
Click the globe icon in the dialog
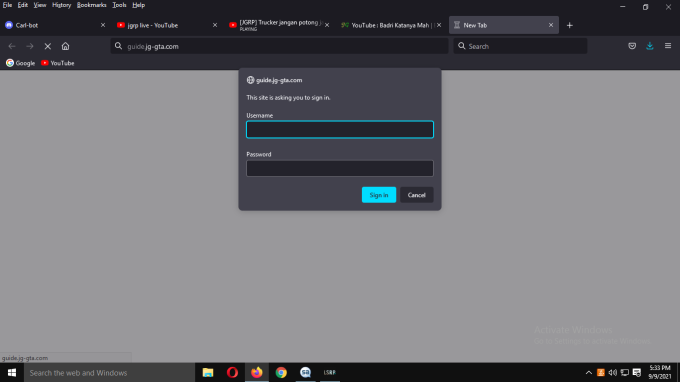250,80
